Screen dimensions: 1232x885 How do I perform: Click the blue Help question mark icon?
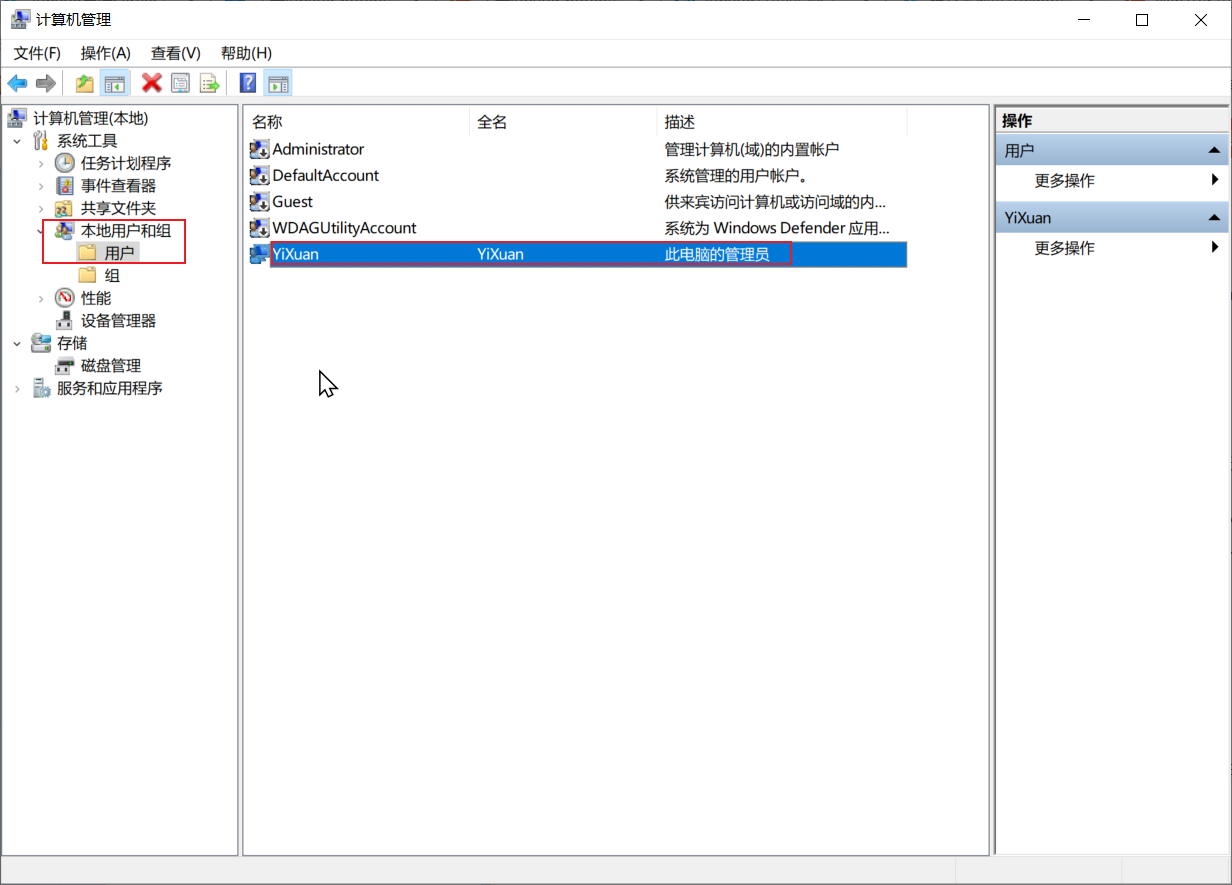coord(248,83)
